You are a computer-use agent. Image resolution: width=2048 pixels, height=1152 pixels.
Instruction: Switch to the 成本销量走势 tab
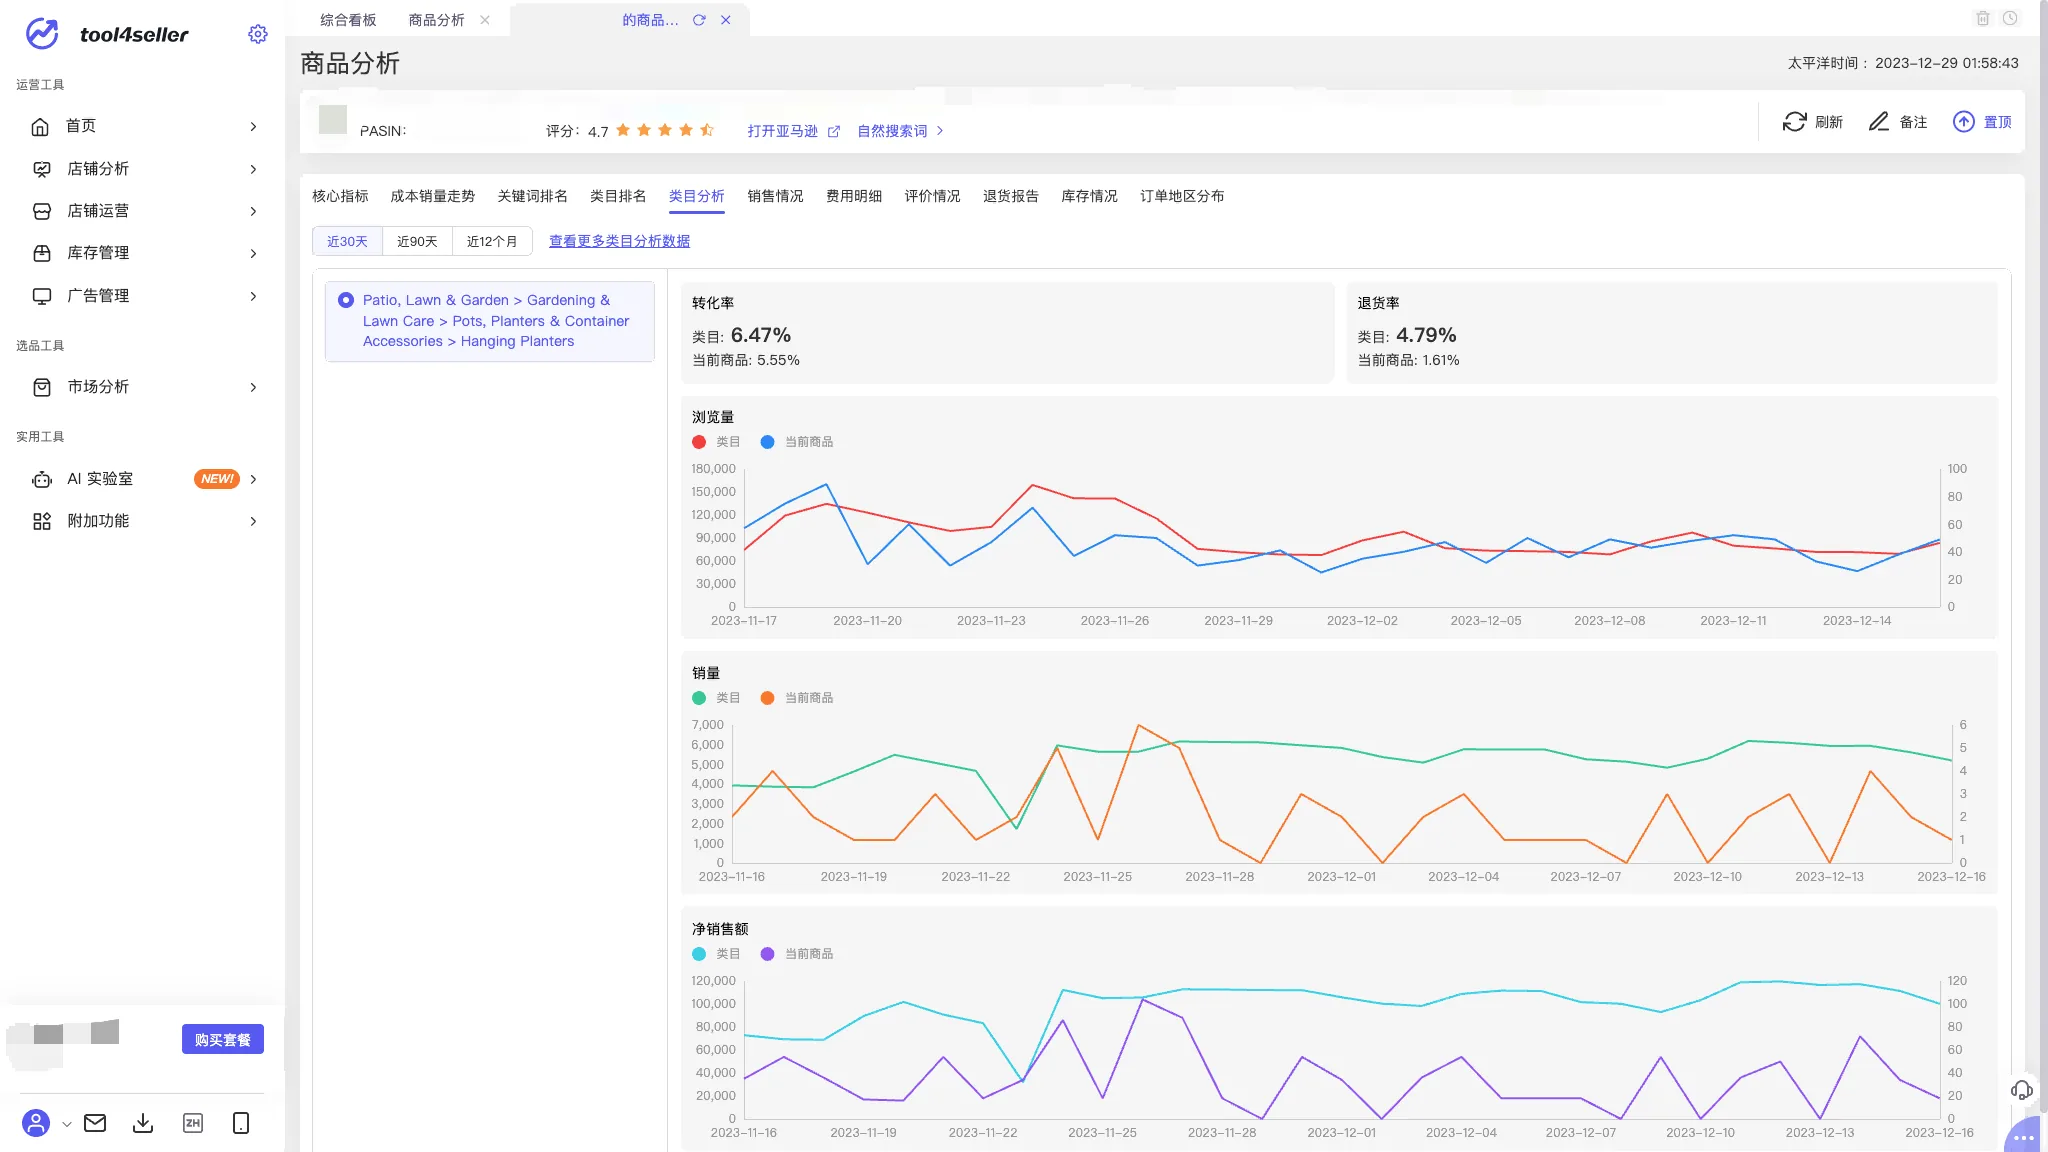click(x=432, y=196)
